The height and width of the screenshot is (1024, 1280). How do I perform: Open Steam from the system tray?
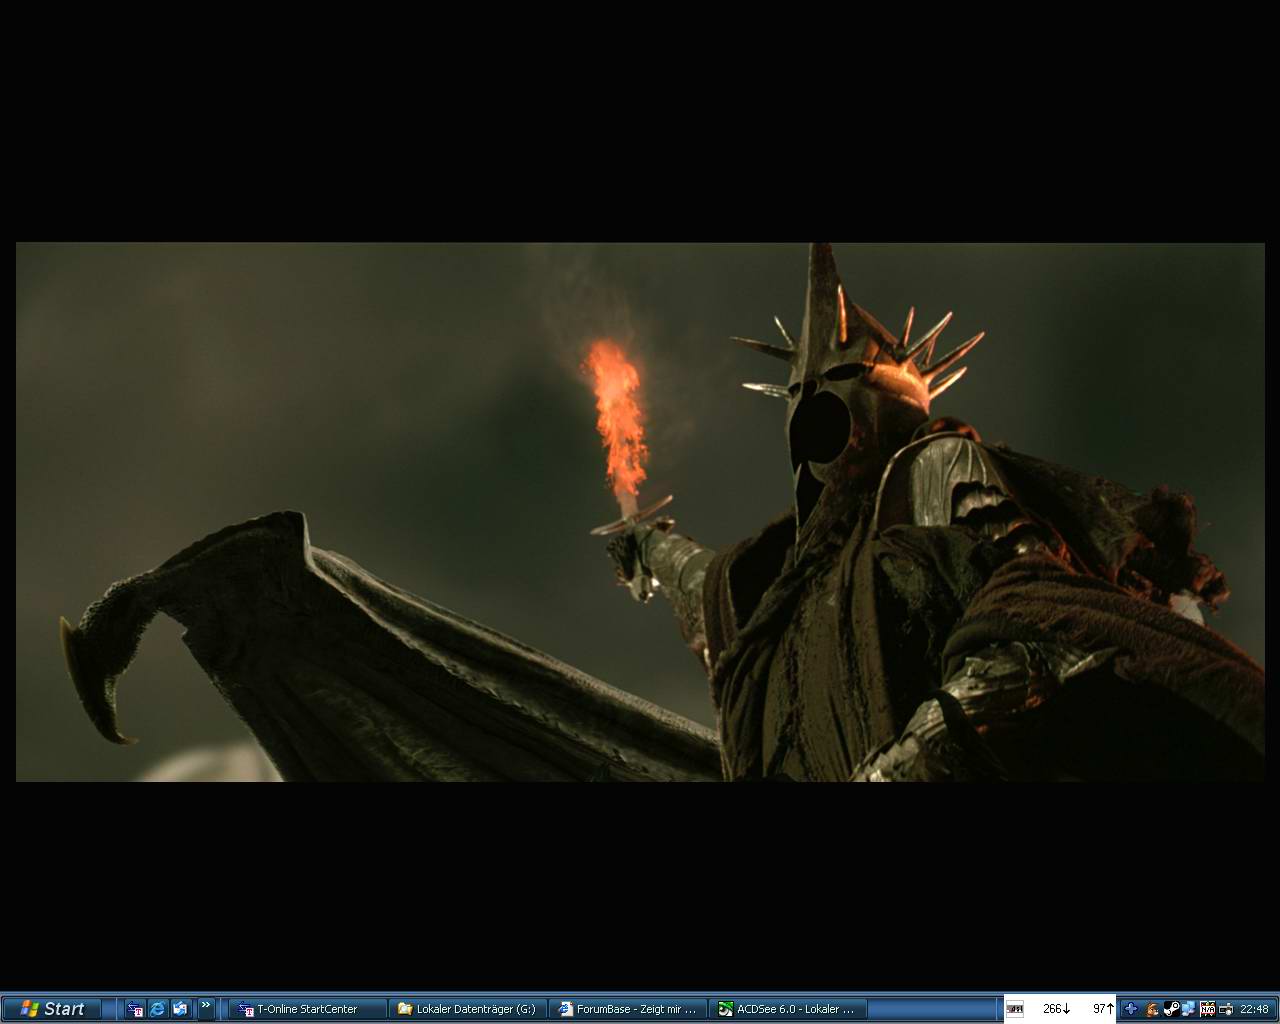click(x=1170, y=1009)
